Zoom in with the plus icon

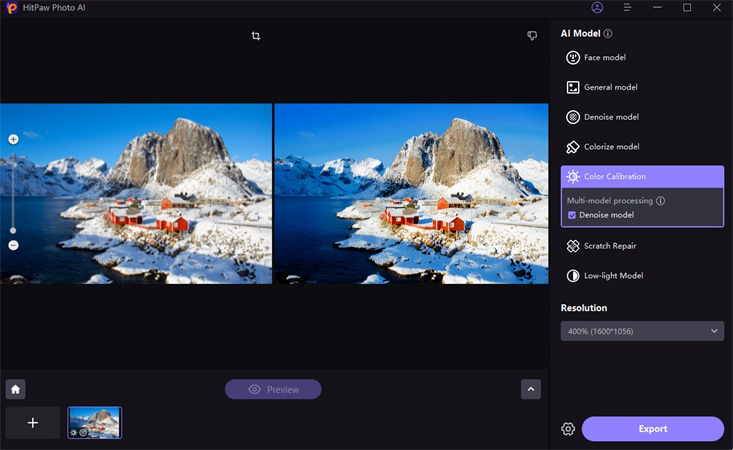point(13,139)
